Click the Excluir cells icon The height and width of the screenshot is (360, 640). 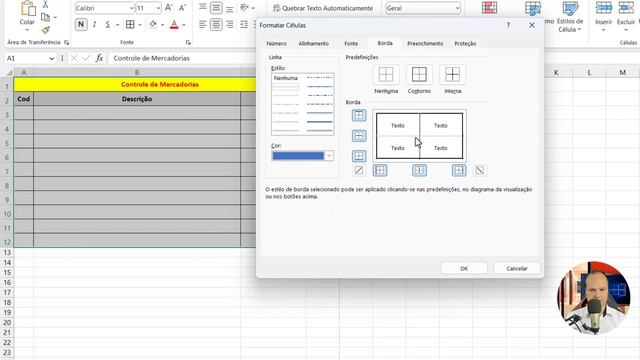(626, 8)
